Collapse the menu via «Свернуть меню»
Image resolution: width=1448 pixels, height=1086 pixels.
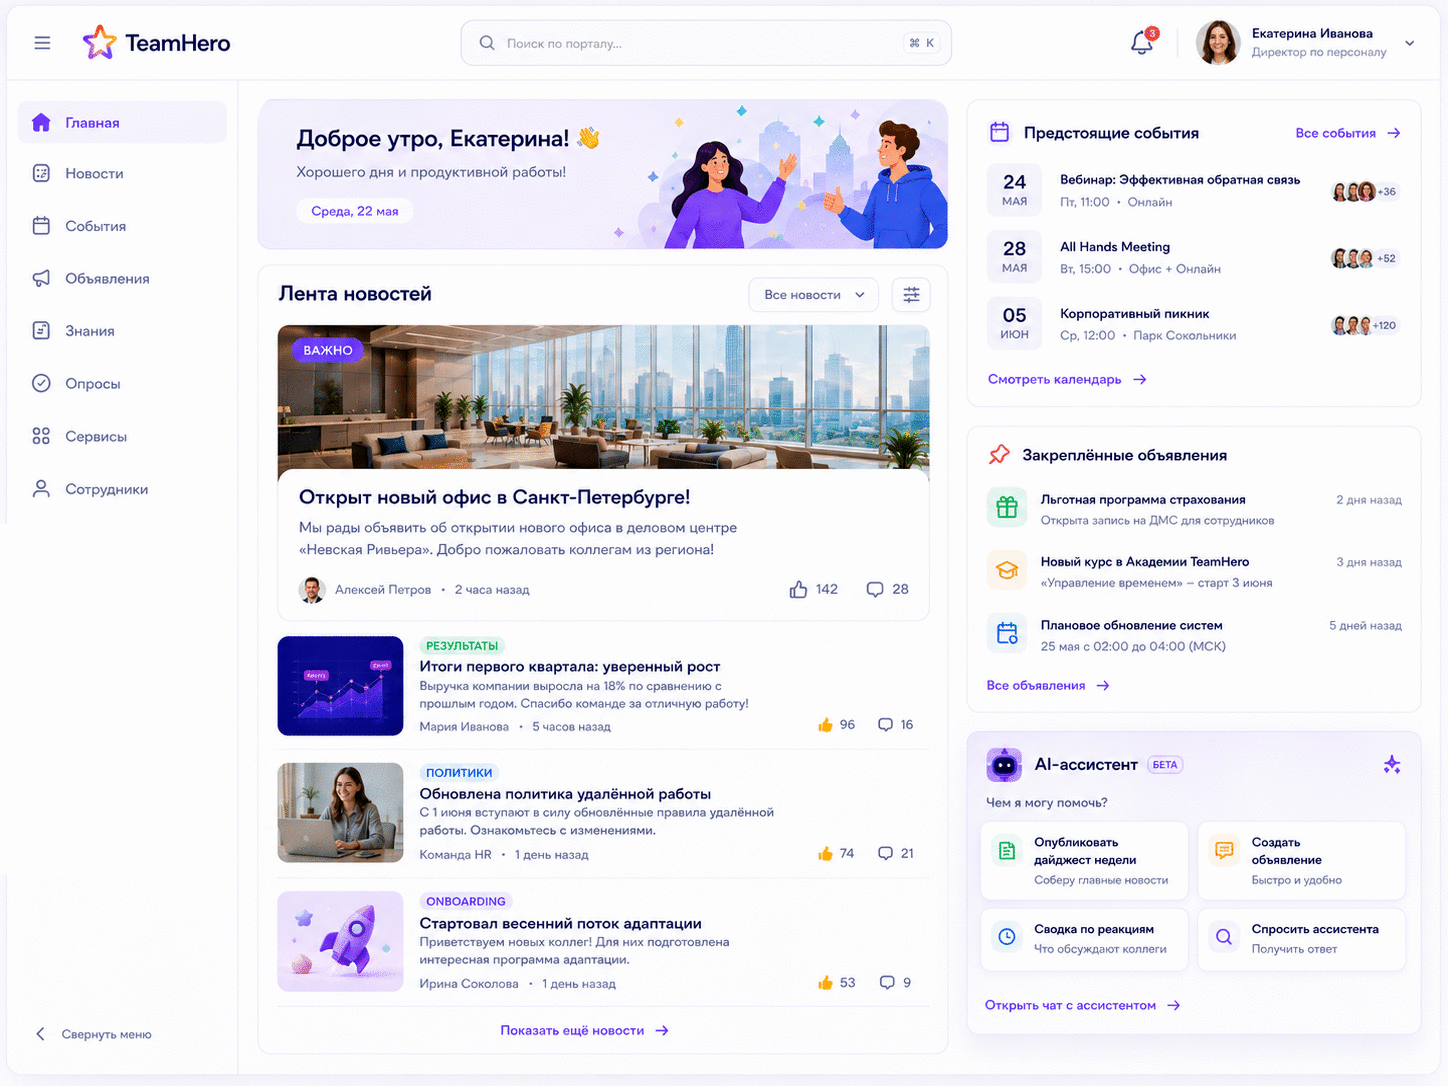click(94, 1034)
